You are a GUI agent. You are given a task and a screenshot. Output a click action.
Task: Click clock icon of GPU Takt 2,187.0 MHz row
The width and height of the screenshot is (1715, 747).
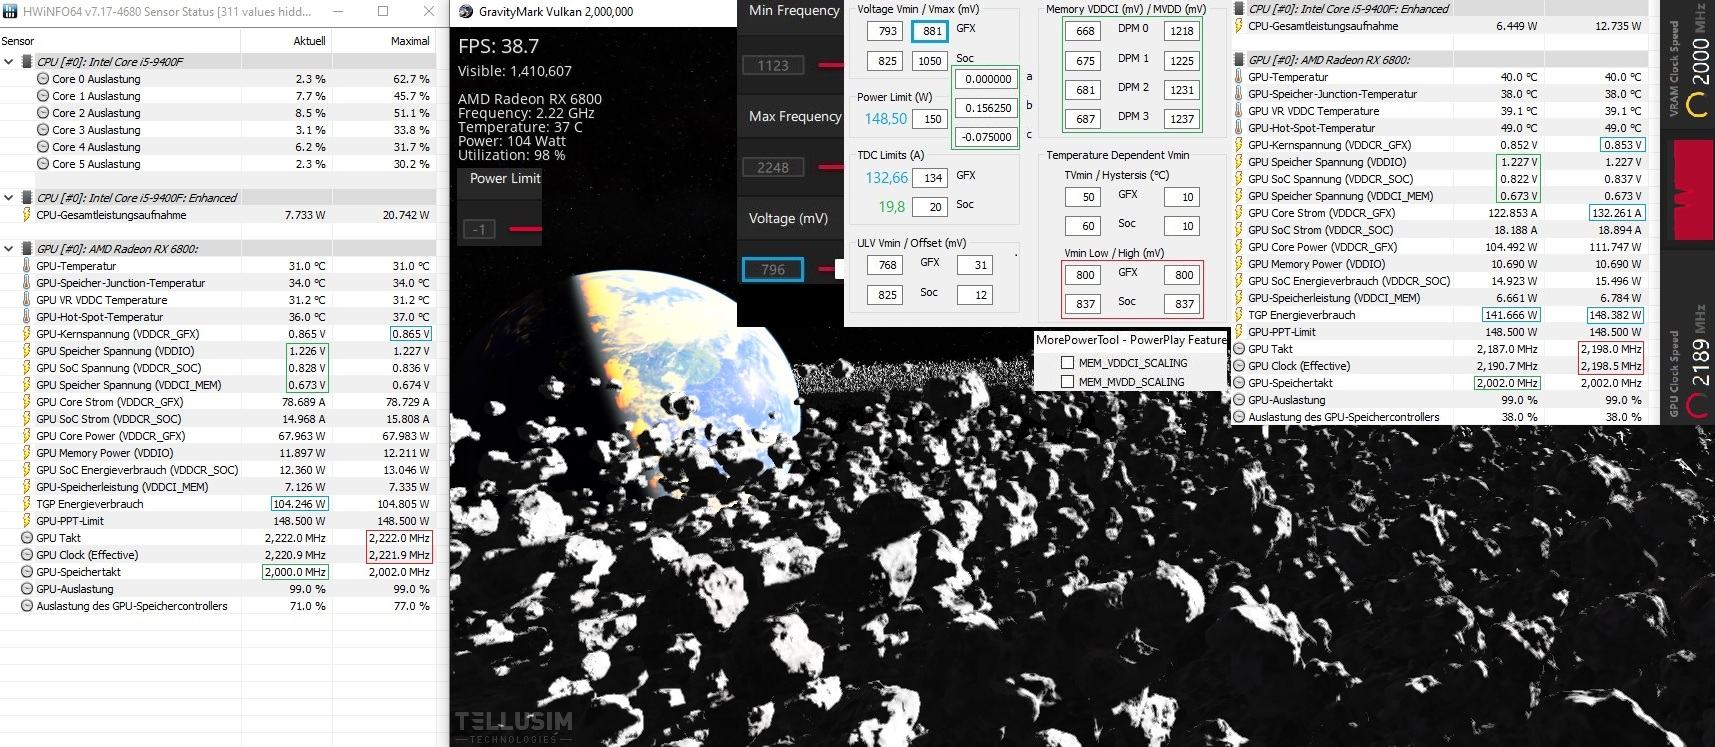[1239, 348]
